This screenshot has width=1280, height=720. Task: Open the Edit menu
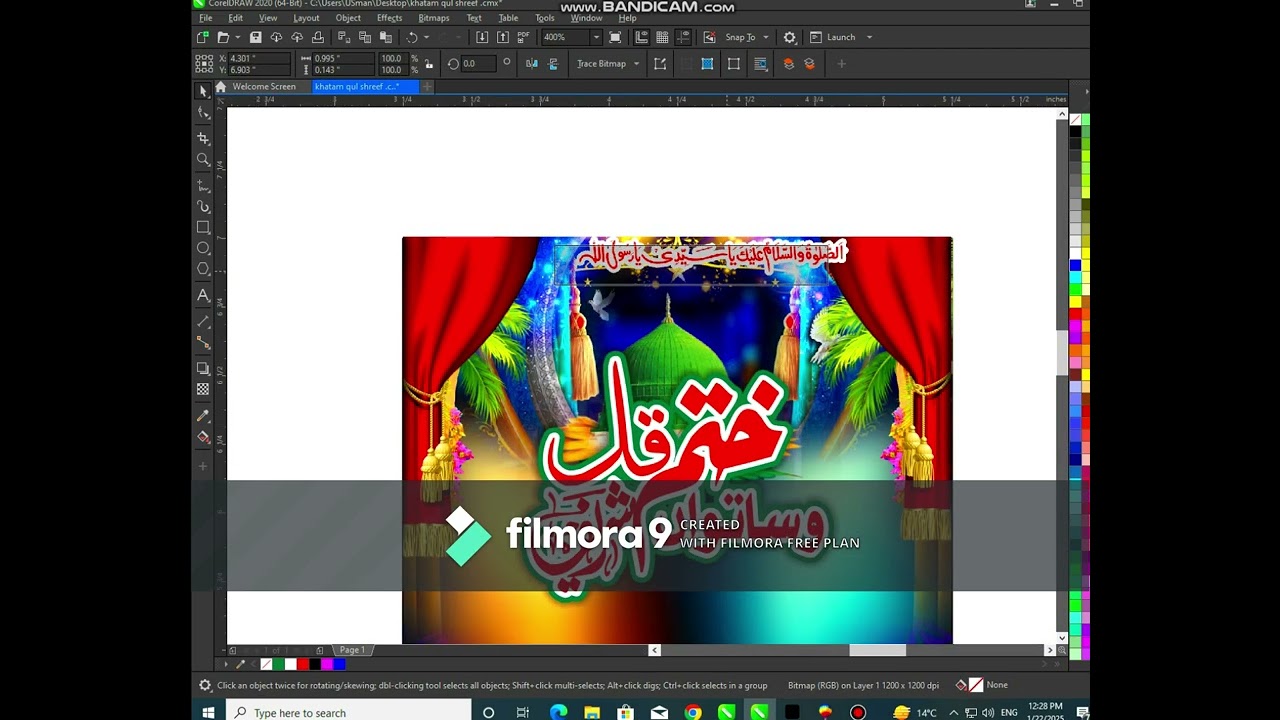coord(235,18)
